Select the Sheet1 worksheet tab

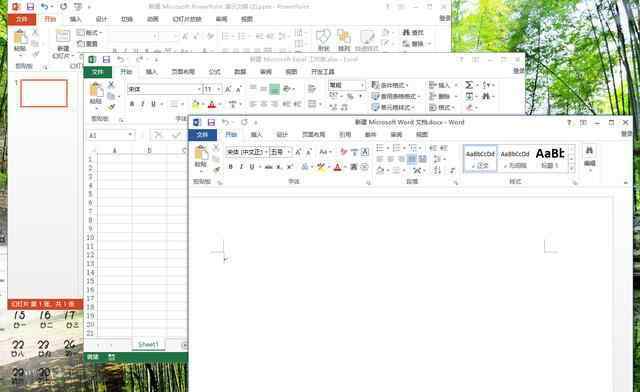click(x=148, y=345)
